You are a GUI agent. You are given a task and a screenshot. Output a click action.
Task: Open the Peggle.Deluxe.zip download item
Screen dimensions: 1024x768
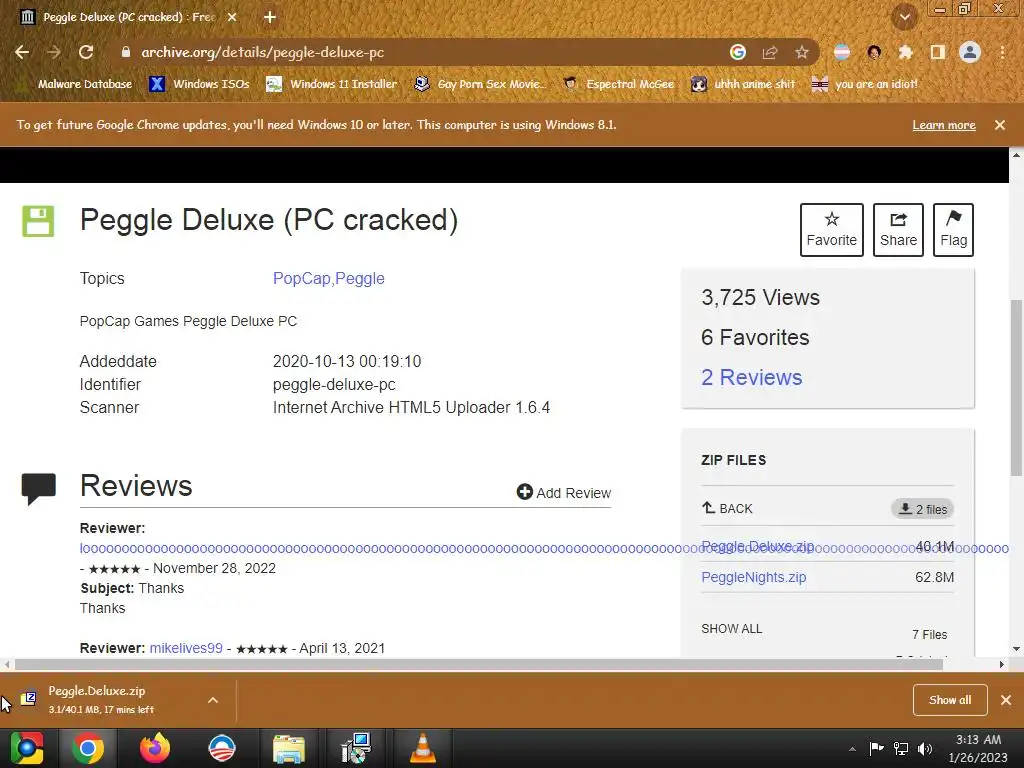coord(101,699)
